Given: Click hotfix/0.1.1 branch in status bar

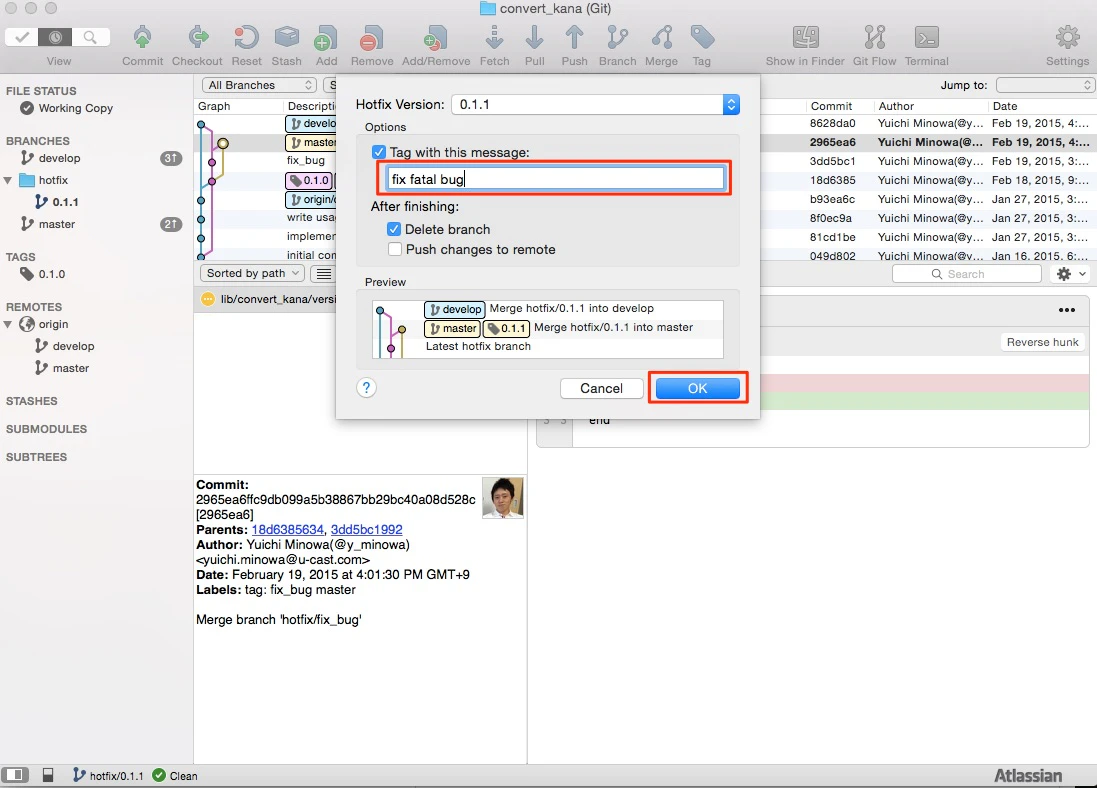Looking at the screenshot, I should [x=108, y=775].
